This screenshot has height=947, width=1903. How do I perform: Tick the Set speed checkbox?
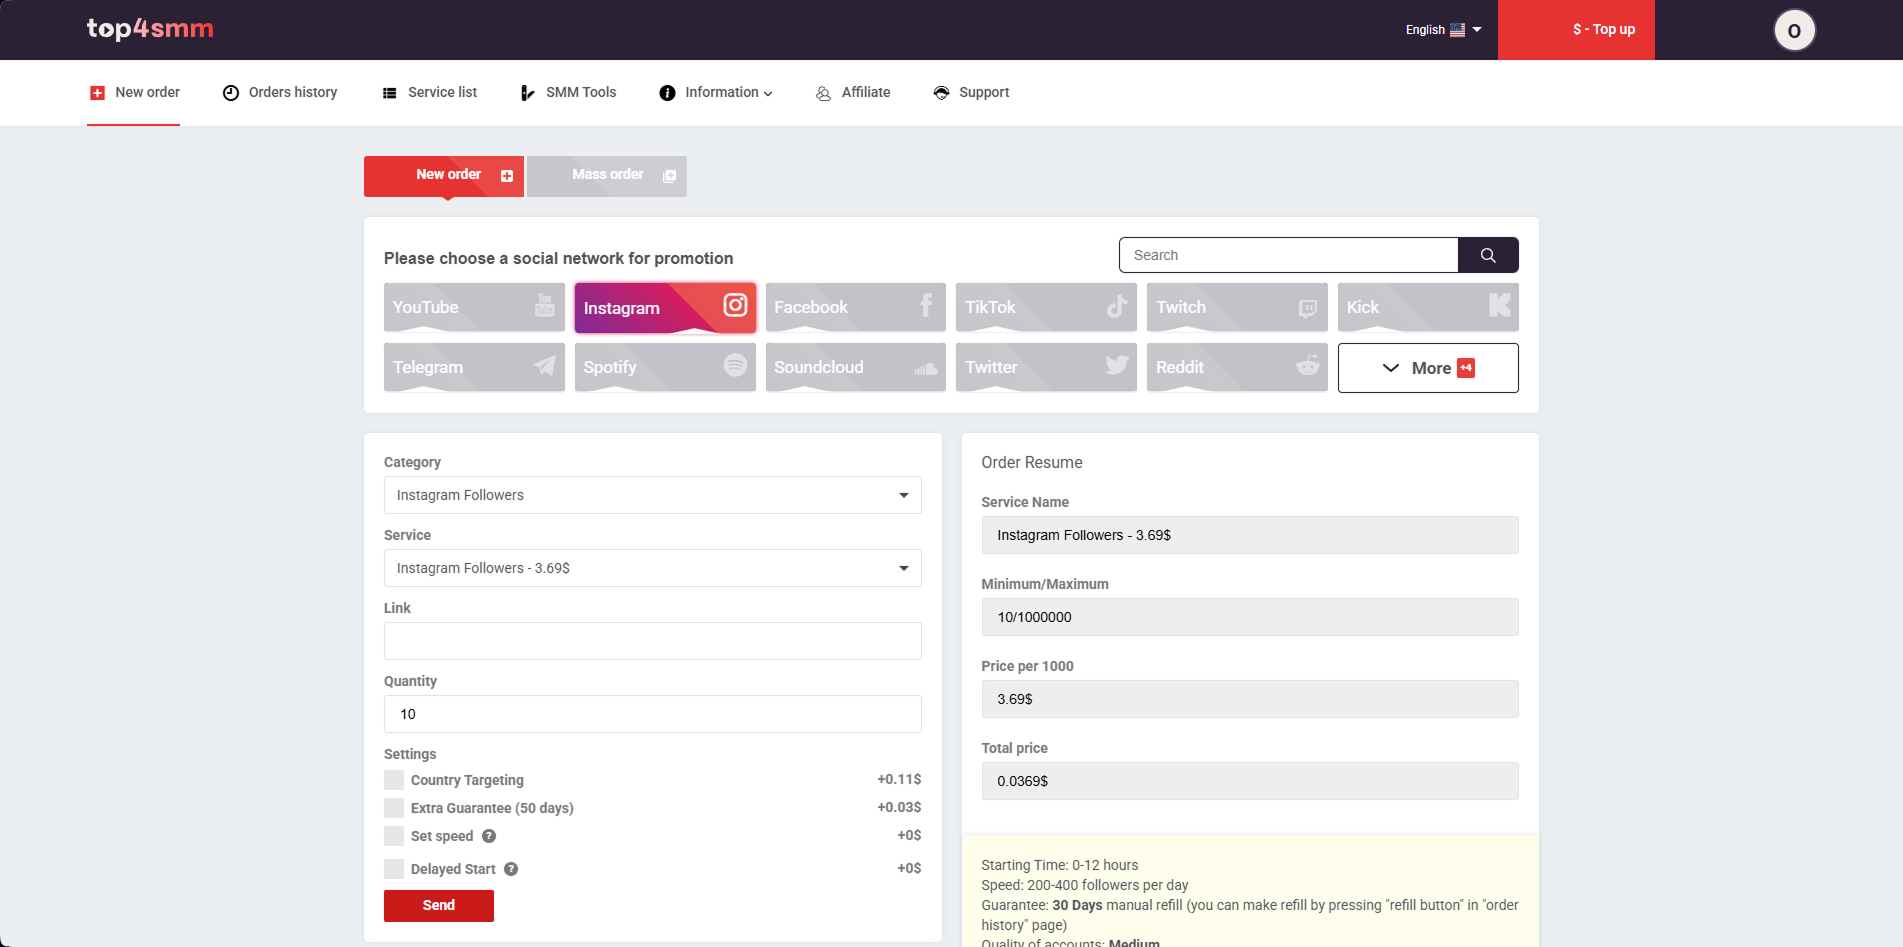click(x=394, y=836)
